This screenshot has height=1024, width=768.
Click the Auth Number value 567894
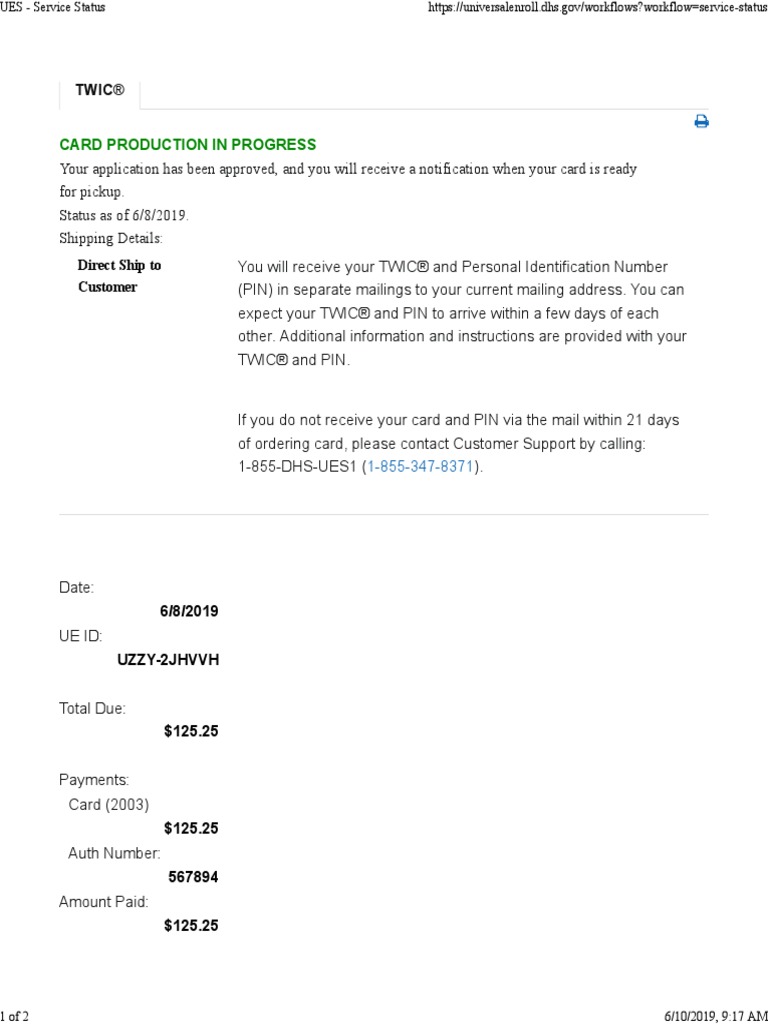click(x=194, y=877)
